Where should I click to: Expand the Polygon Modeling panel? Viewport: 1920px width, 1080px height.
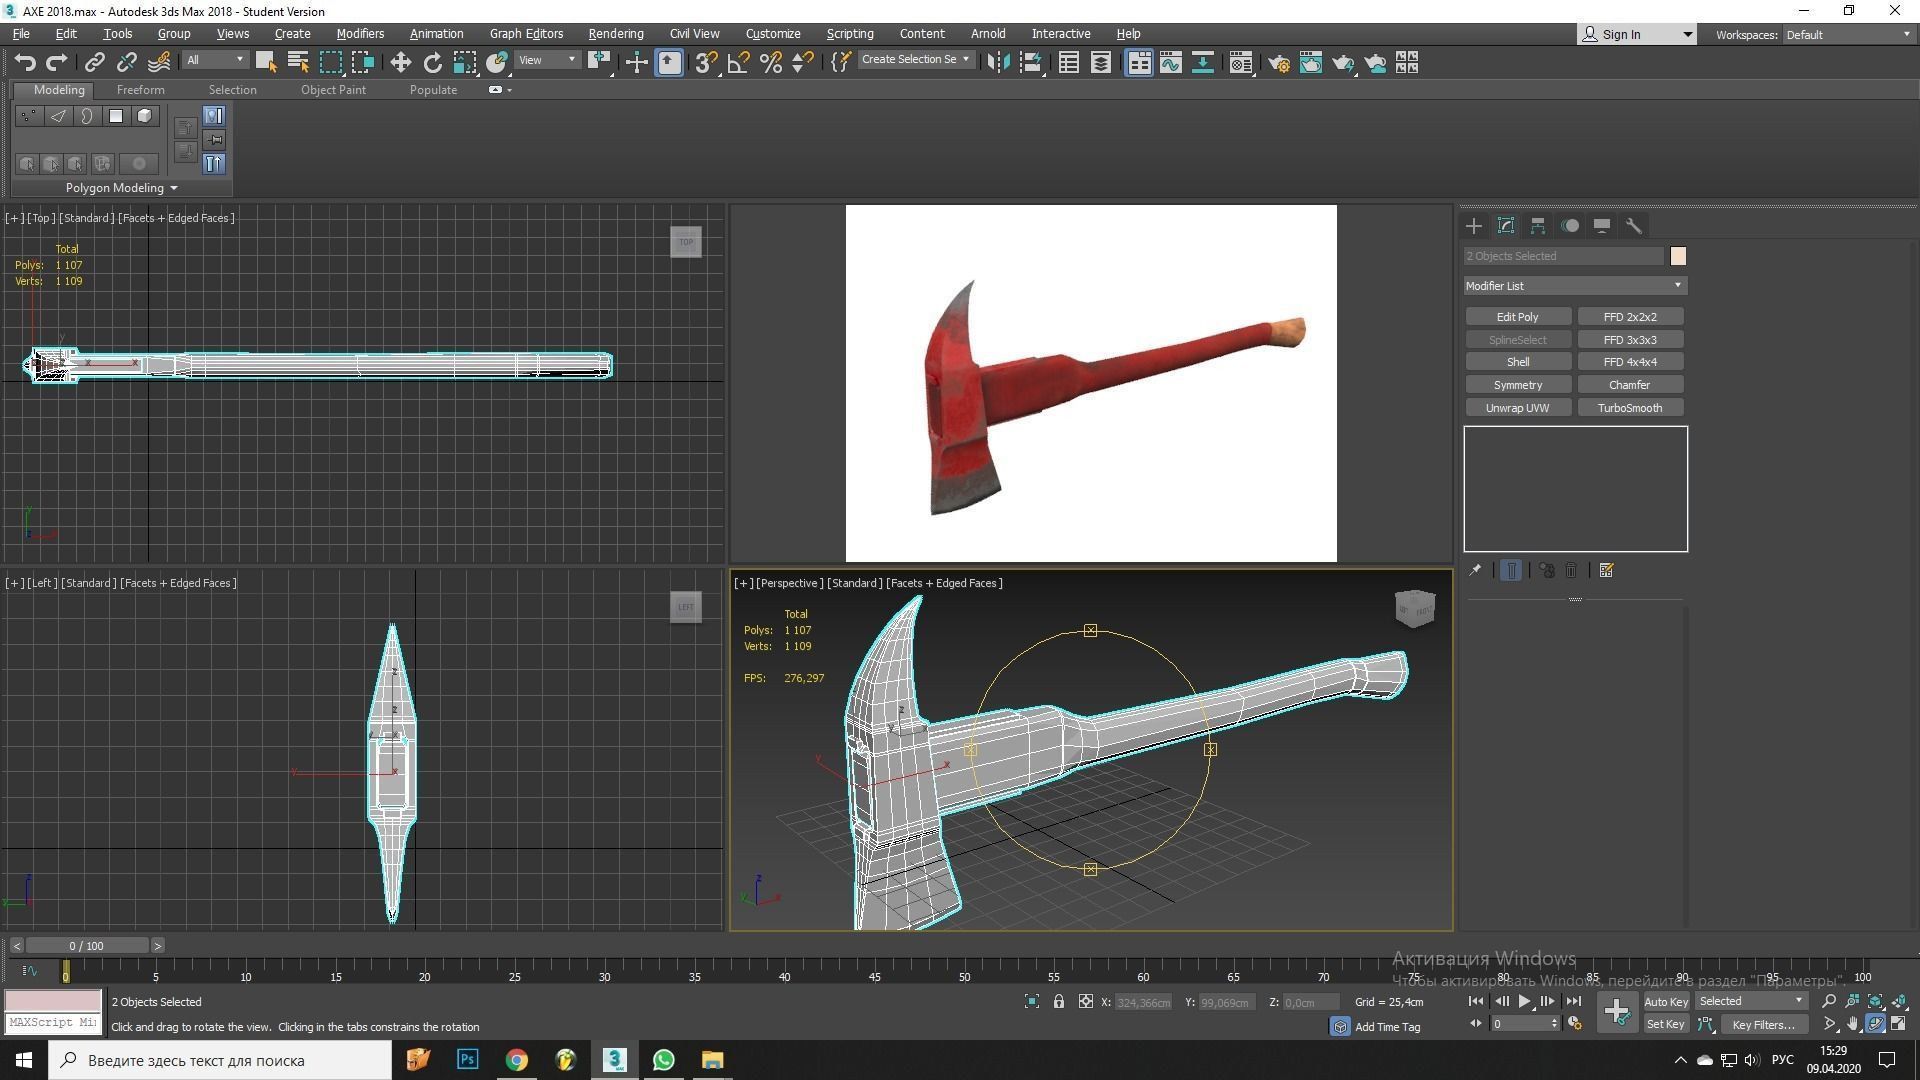coord(122,188)
